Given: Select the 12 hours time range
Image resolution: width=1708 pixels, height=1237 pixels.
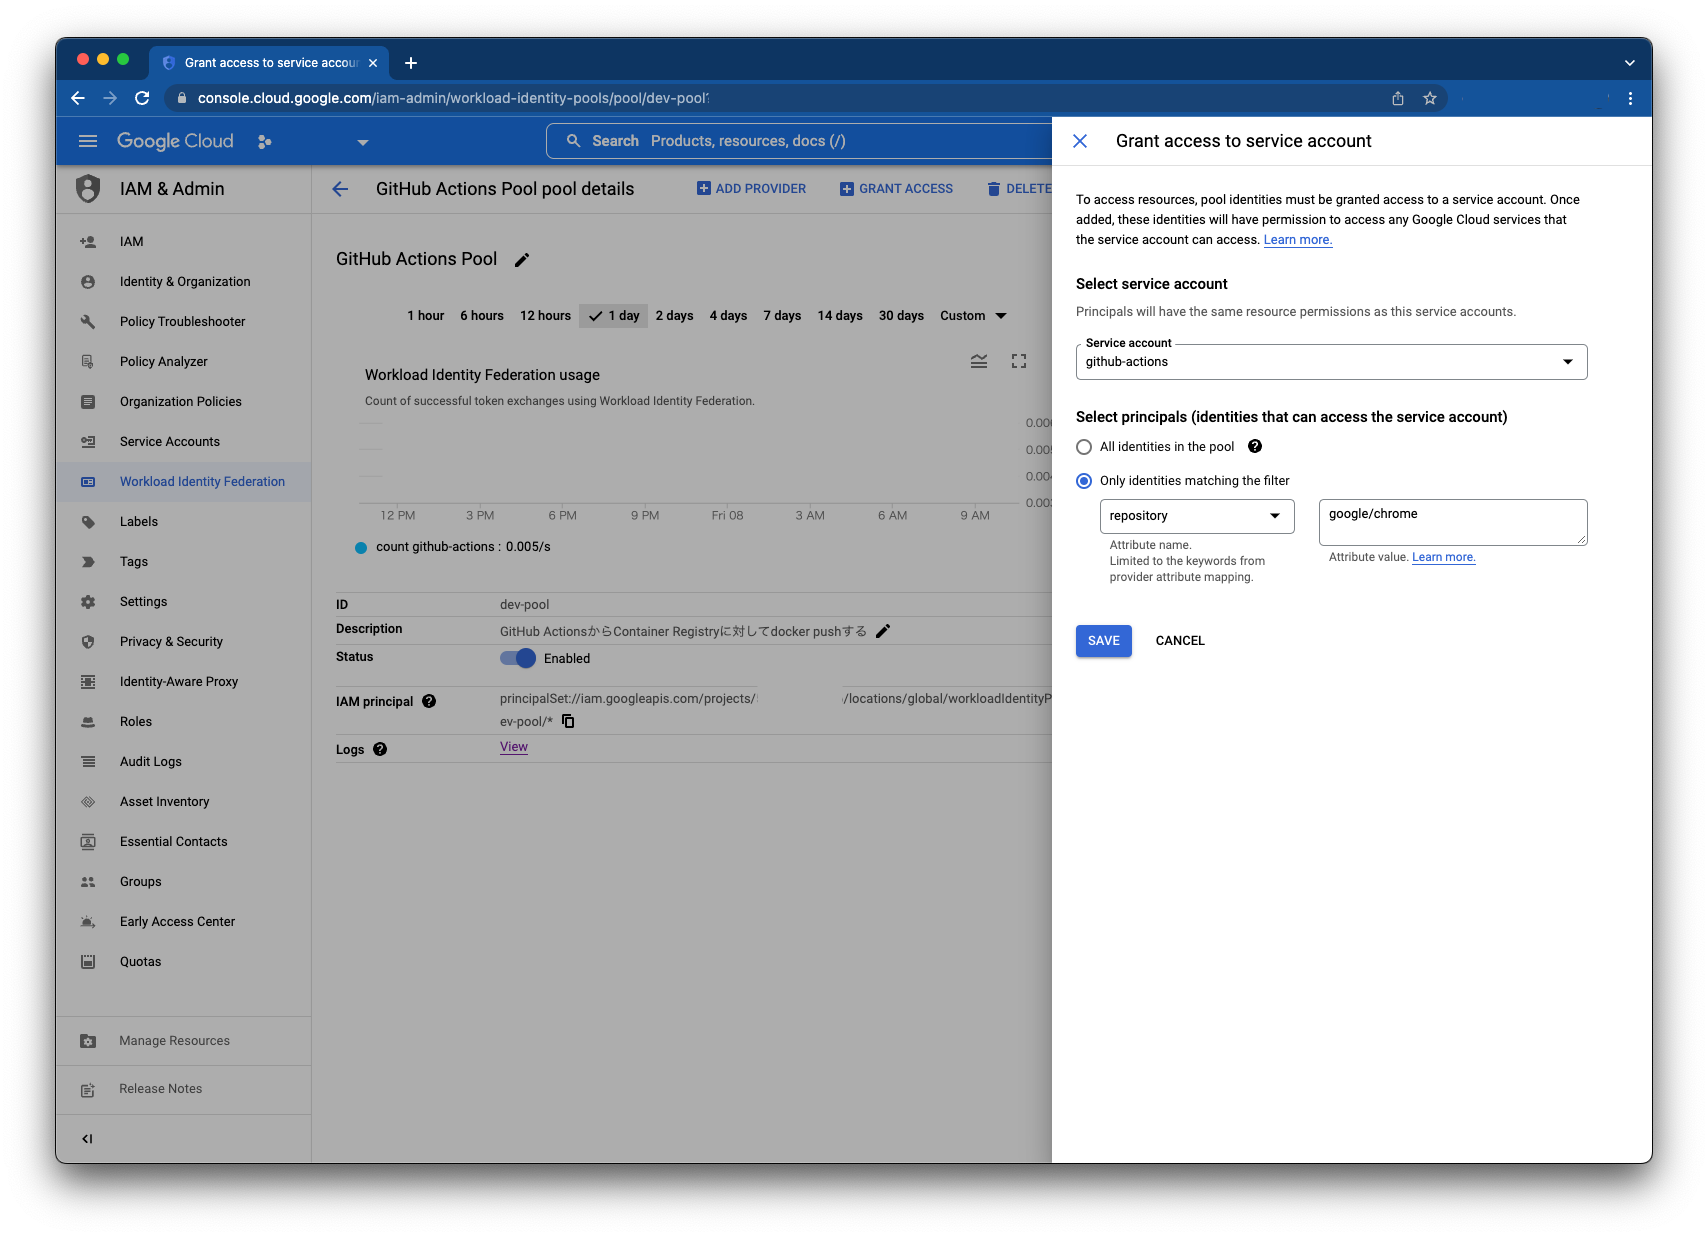Looking at the screenshot, I should coord(545,316).
